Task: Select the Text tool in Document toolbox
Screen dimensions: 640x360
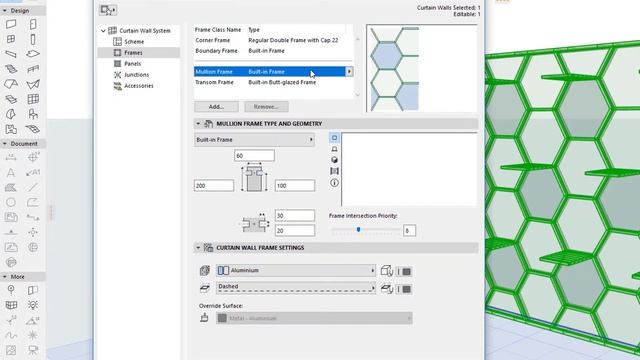Action: click(11, 173)
